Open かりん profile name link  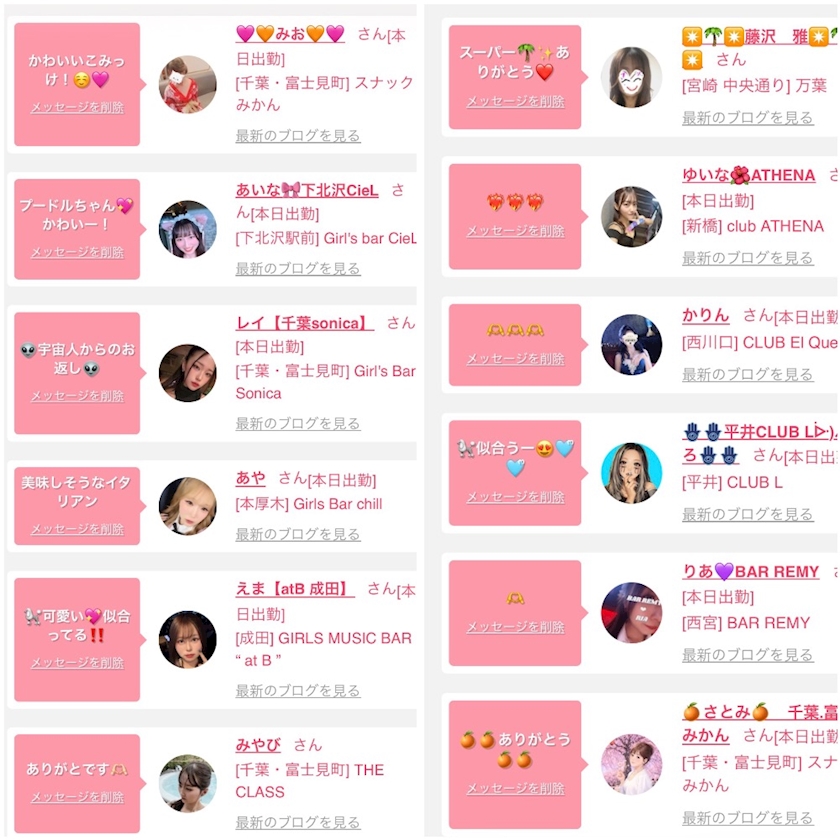click(x=706, y=315)
